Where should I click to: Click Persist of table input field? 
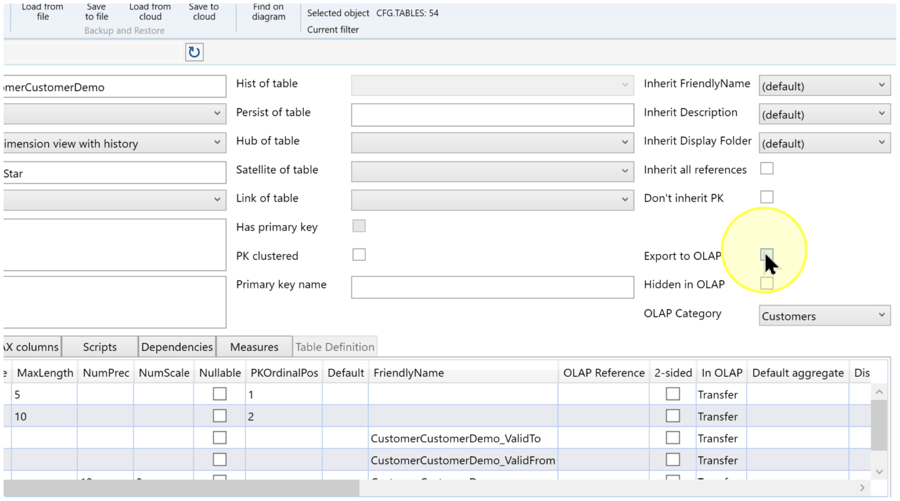tap(492, 114)
